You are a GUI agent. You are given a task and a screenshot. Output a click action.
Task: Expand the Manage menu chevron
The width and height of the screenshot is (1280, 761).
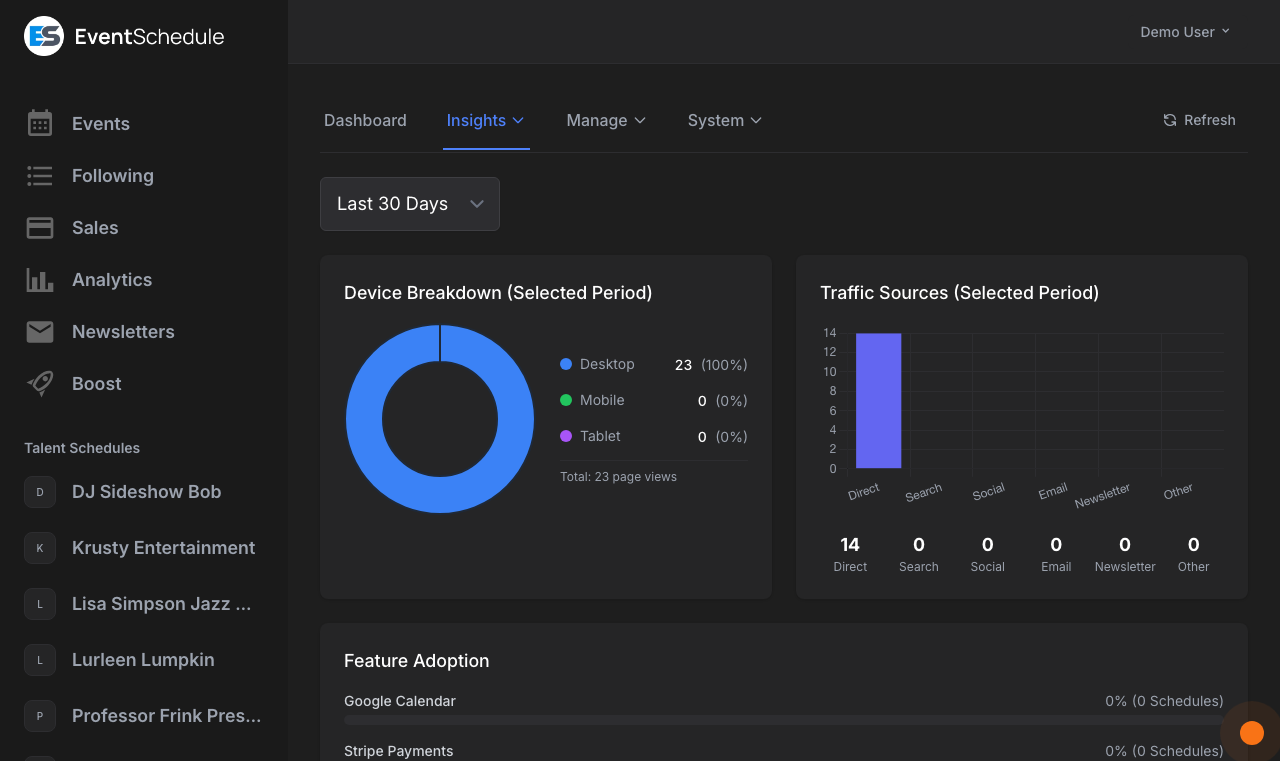(640, 120)
